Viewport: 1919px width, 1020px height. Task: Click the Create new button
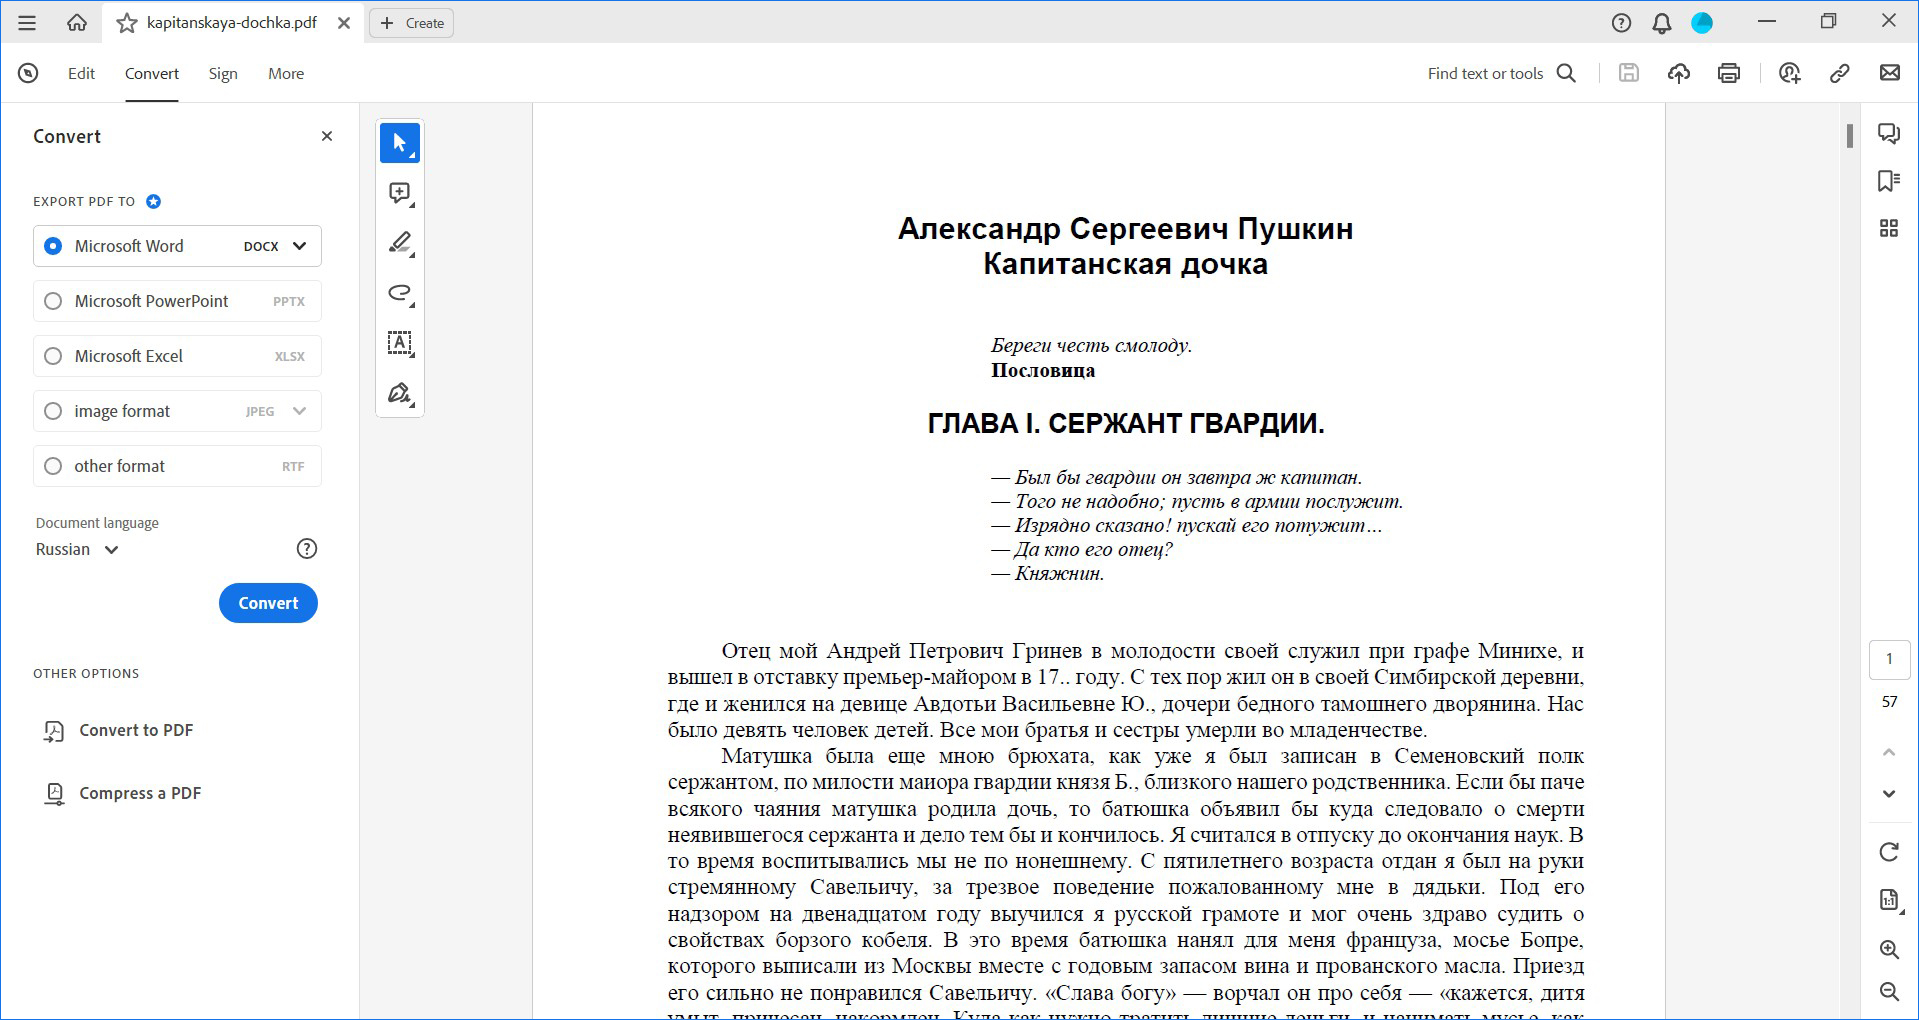point(412,23)
